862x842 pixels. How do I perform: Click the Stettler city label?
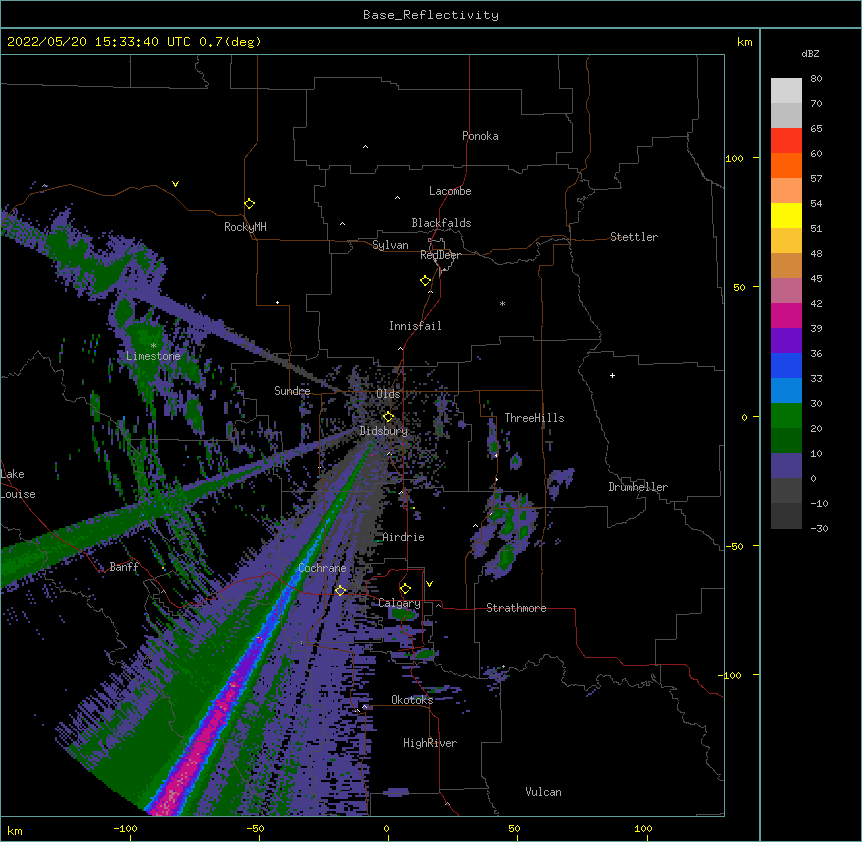(634, 237)
